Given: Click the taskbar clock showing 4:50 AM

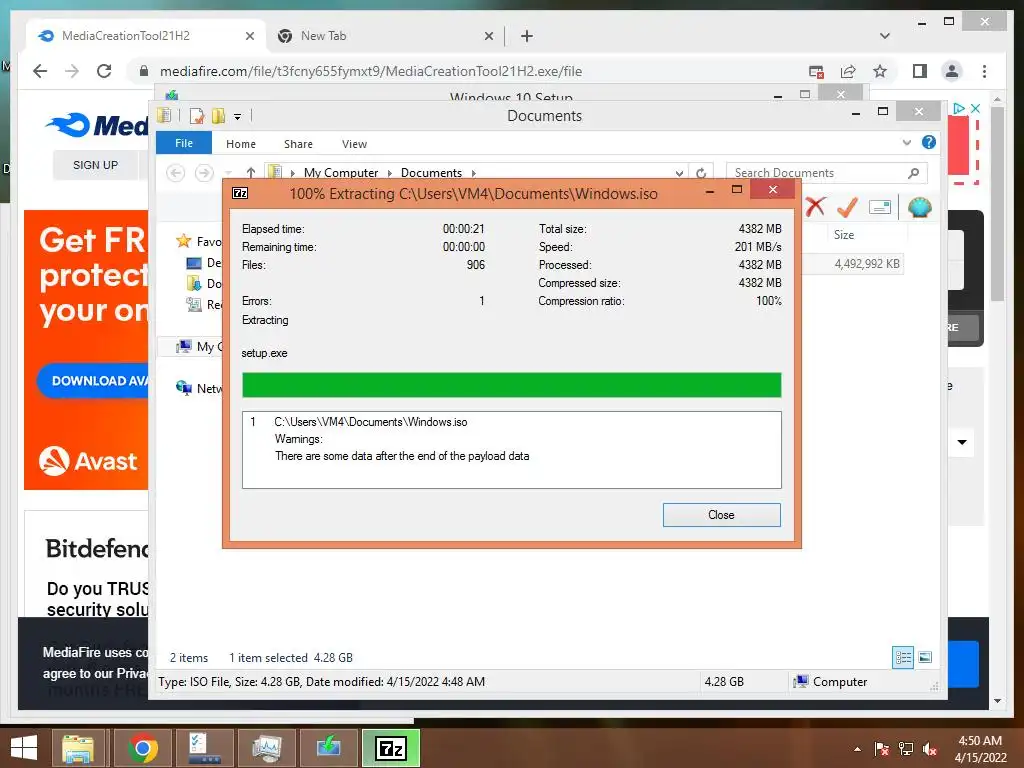Looking at the screenshot, I should coord(980,749).
